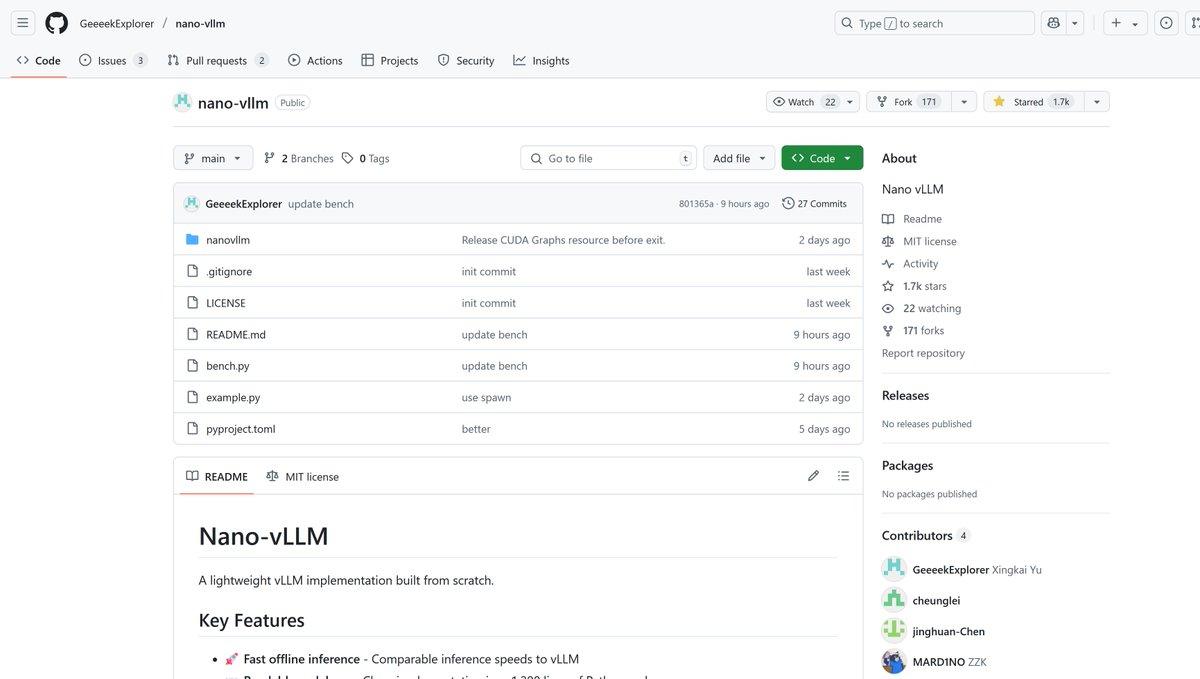Viewport: 1200px width, 679px height.
Task: Open the 27 Commits history link
Action: click(815, 203)
